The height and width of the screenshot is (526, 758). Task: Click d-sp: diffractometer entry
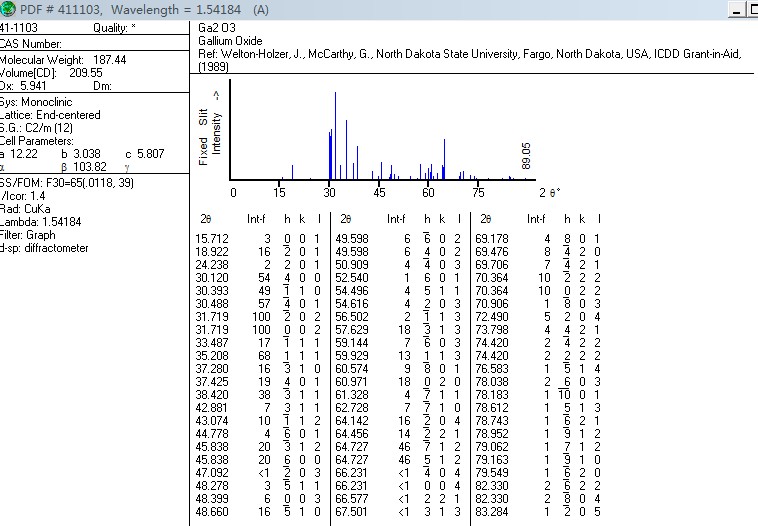(44, 248)
